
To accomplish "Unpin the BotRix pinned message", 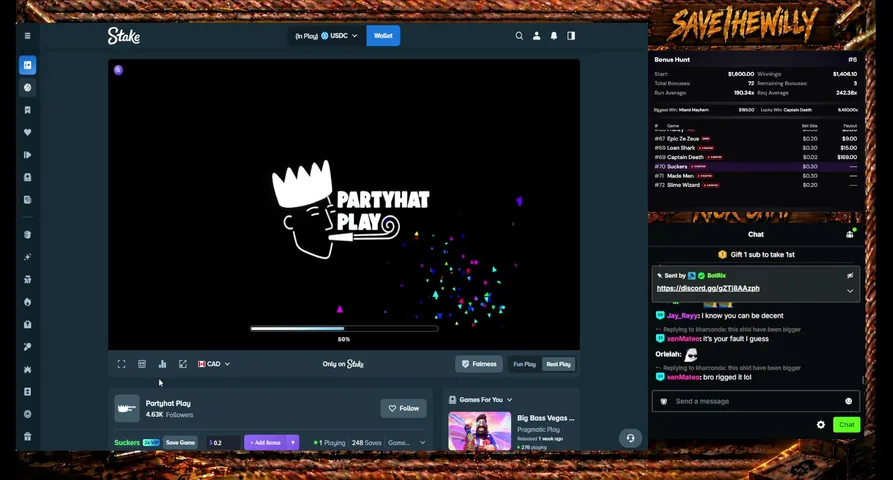I will 850,276.
